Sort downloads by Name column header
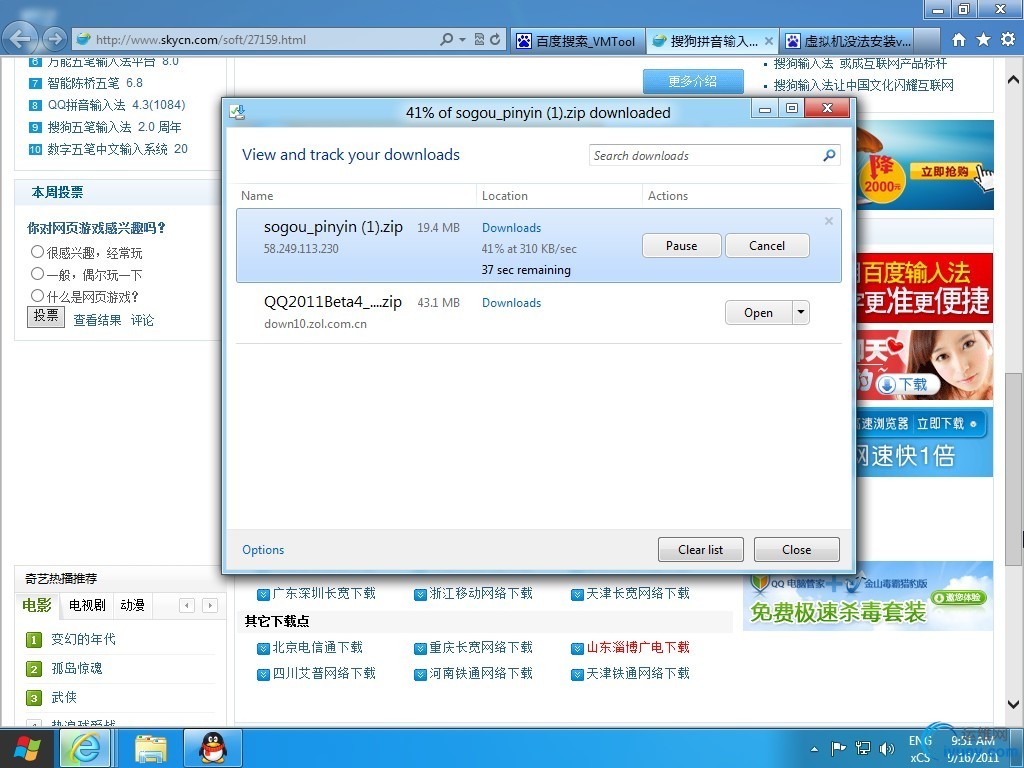Viewport: 1024px width, 768px height. [257, 195]
